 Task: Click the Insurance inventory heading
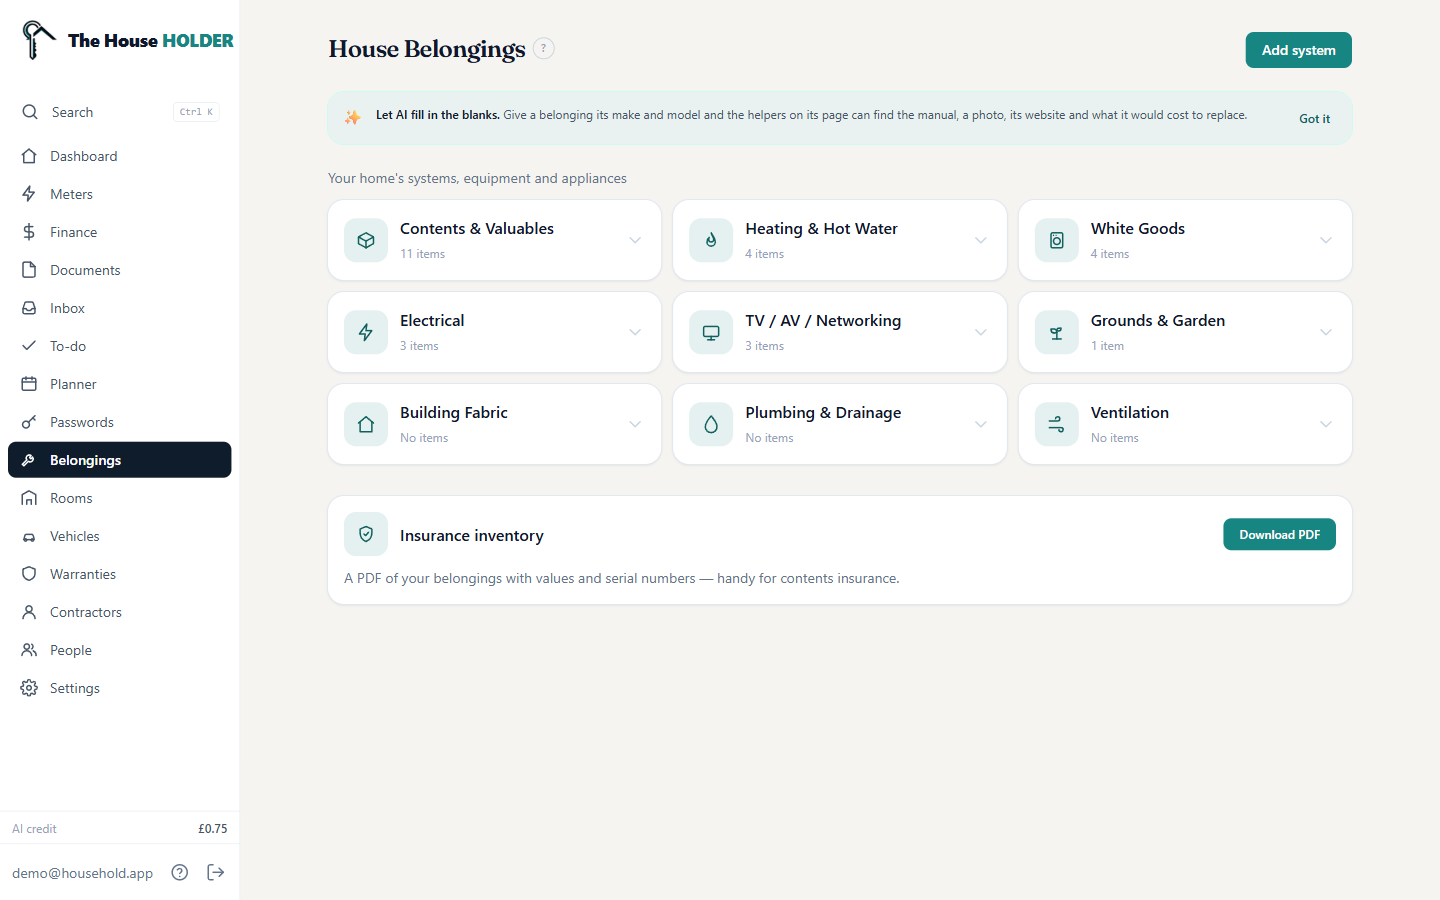click(x=472, y=535)
